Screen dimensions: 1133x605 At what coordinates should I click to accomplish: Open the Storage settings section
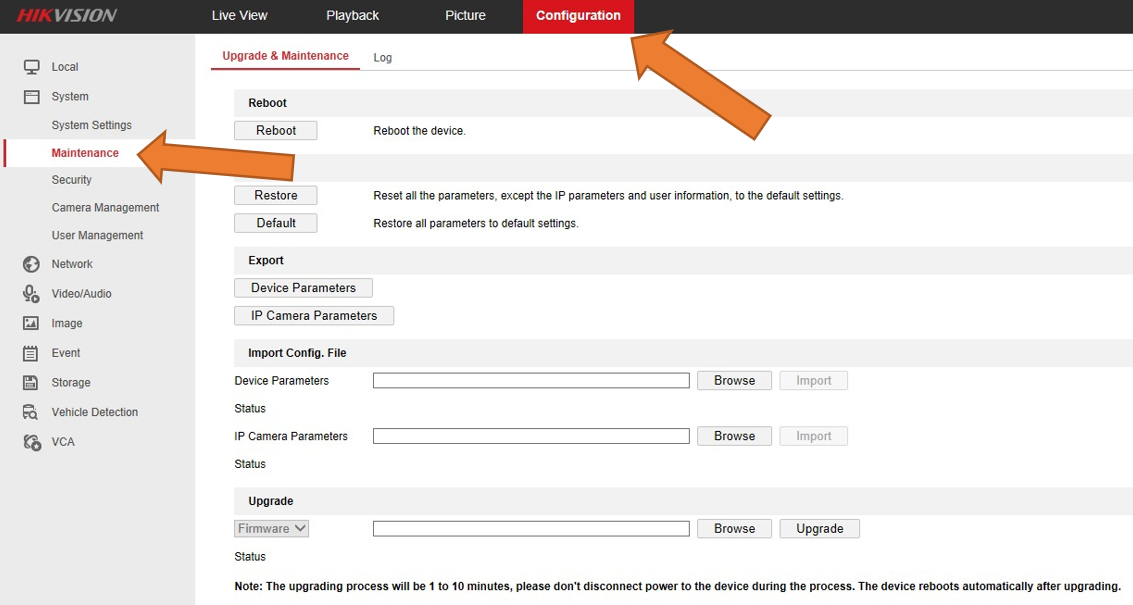(x=70, y=382)
